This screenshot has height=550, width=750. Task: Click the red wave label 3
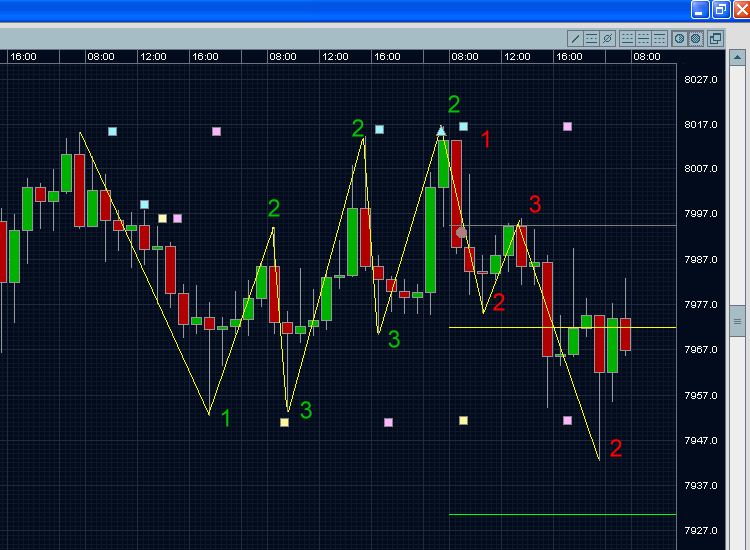[x=535, y=205]
